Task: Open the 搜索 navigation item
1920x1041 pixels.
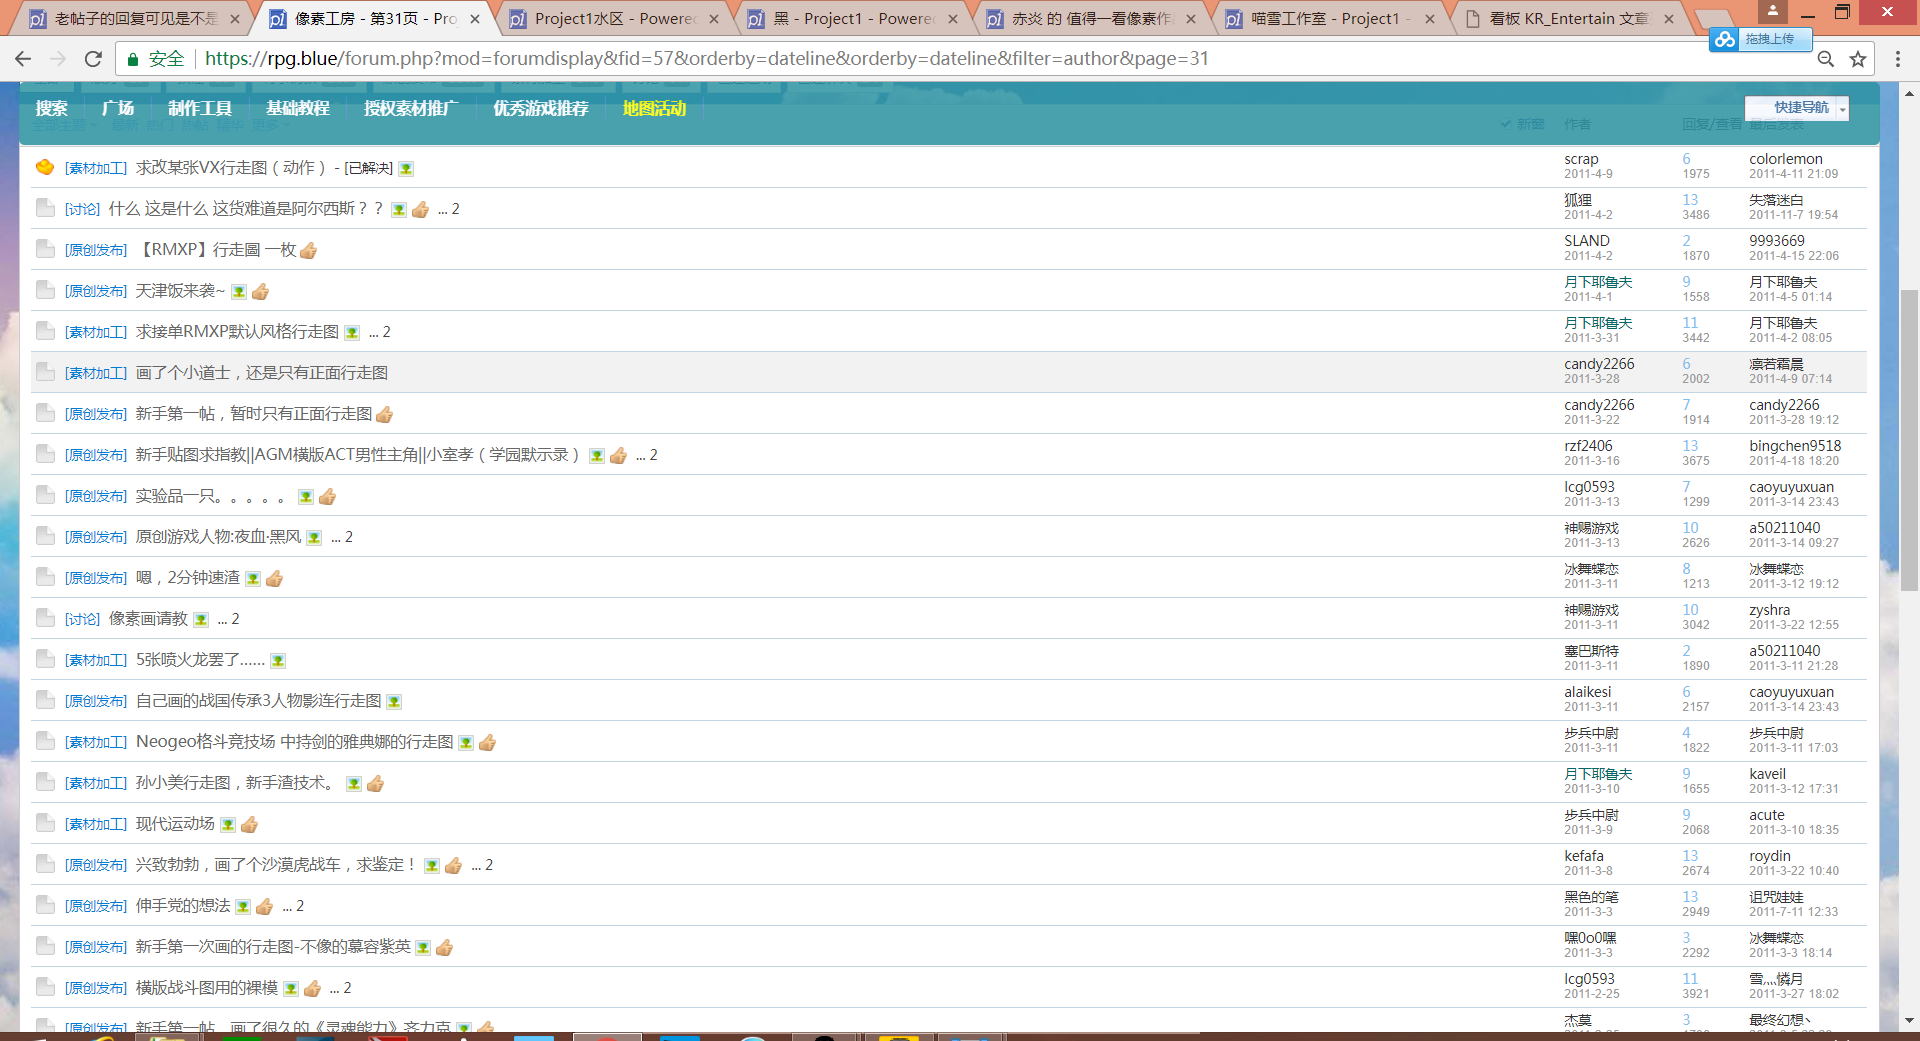Action: pyautogui.click(x=52, y=108)
